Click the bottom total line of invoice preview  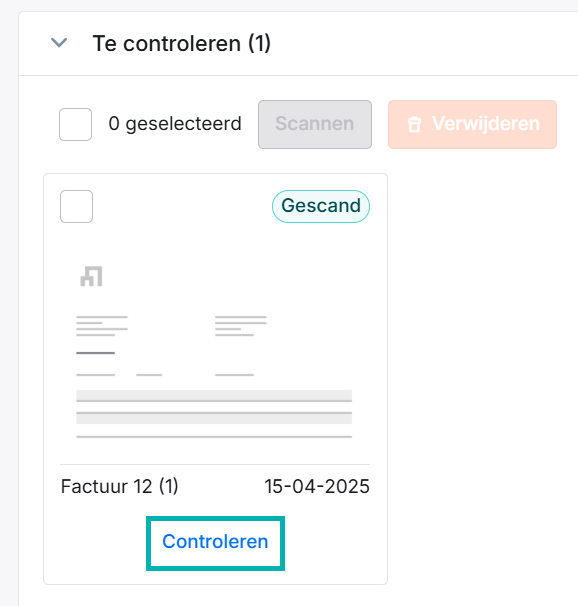click(214, 437)
